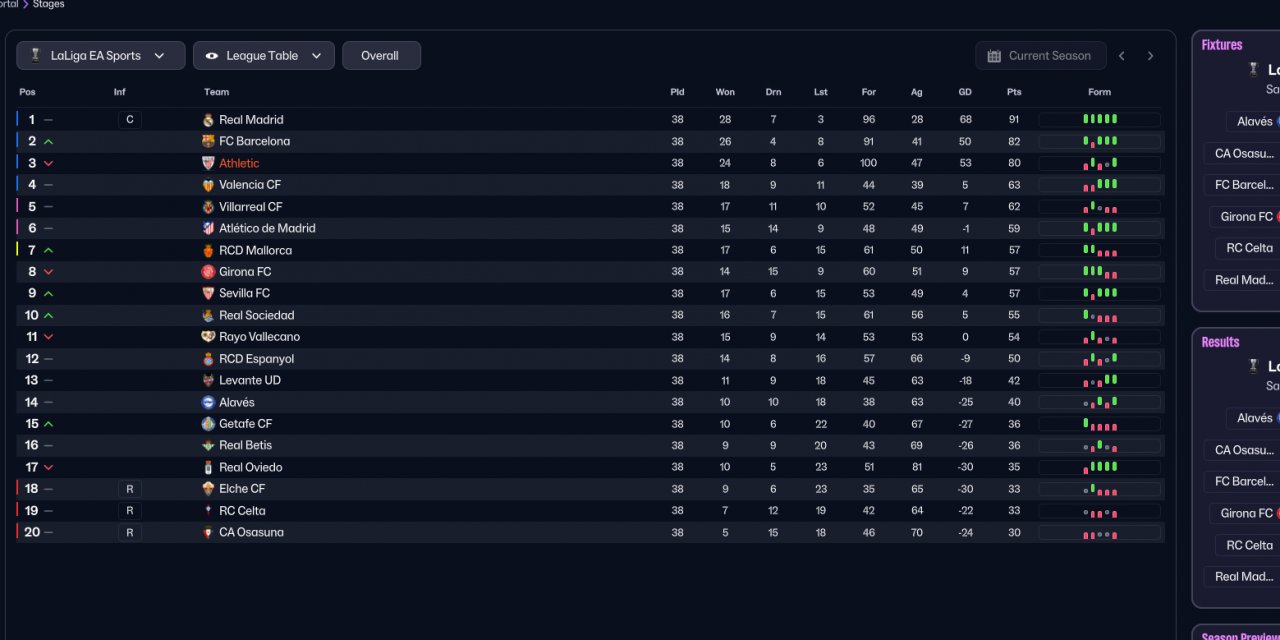This screenshot has height=640, width=1280.
Task: Click the Levante UD club badge
Action: point(208,380)
